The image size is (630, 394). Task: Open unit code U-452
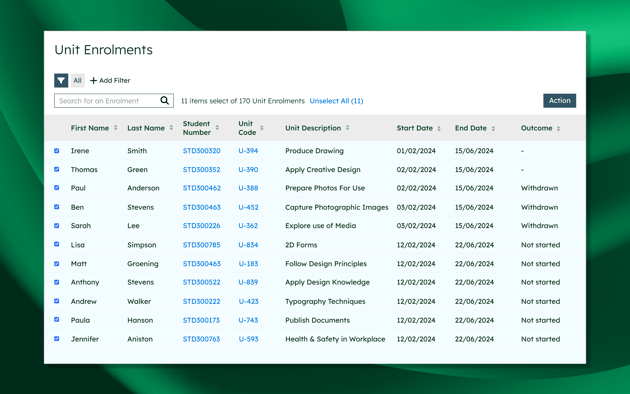(248, 207)
